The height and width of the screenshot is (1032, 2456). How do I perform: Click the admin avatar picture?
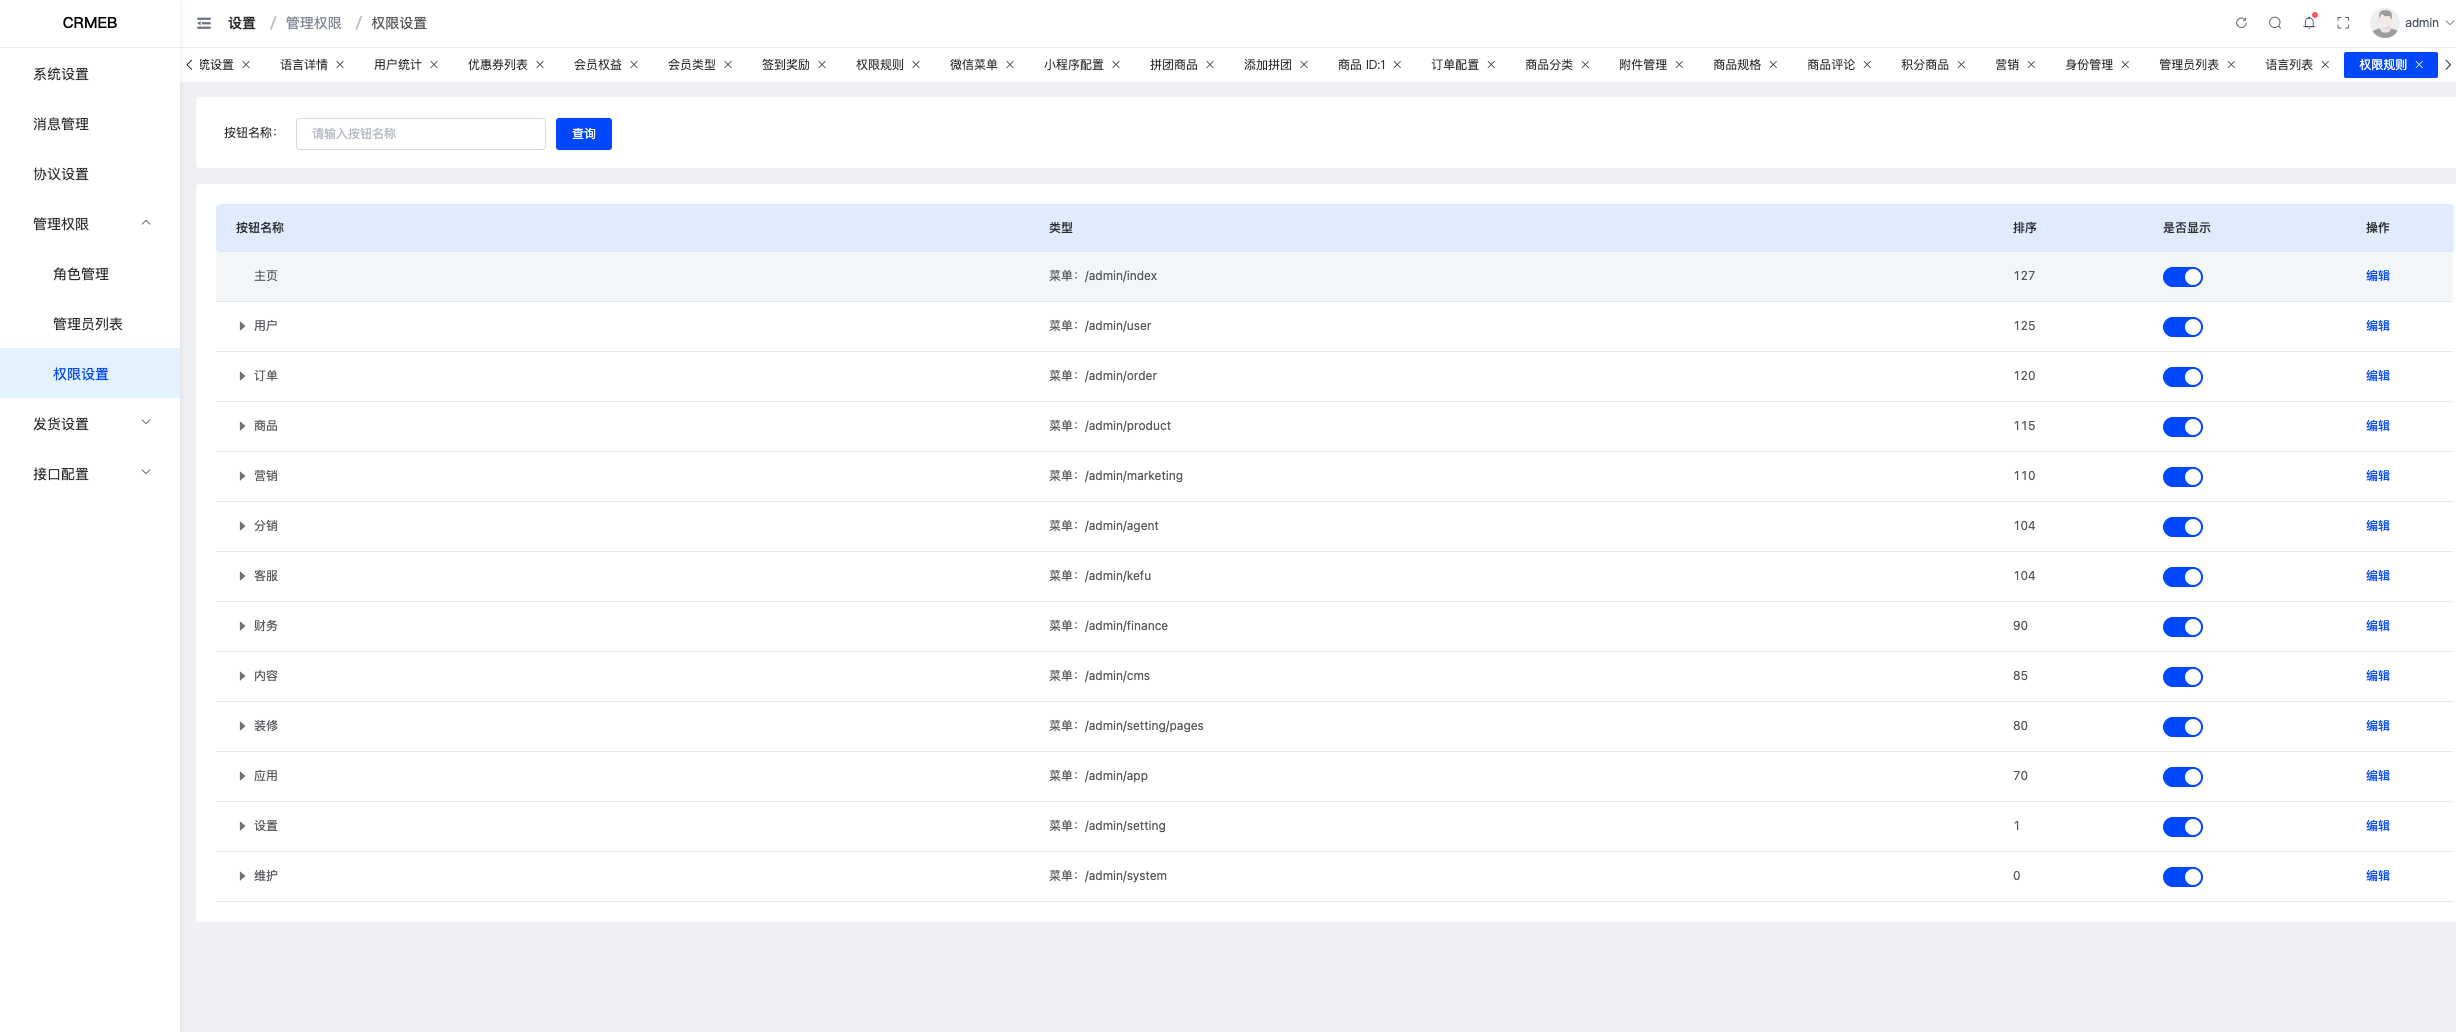tap(2384, 23)
